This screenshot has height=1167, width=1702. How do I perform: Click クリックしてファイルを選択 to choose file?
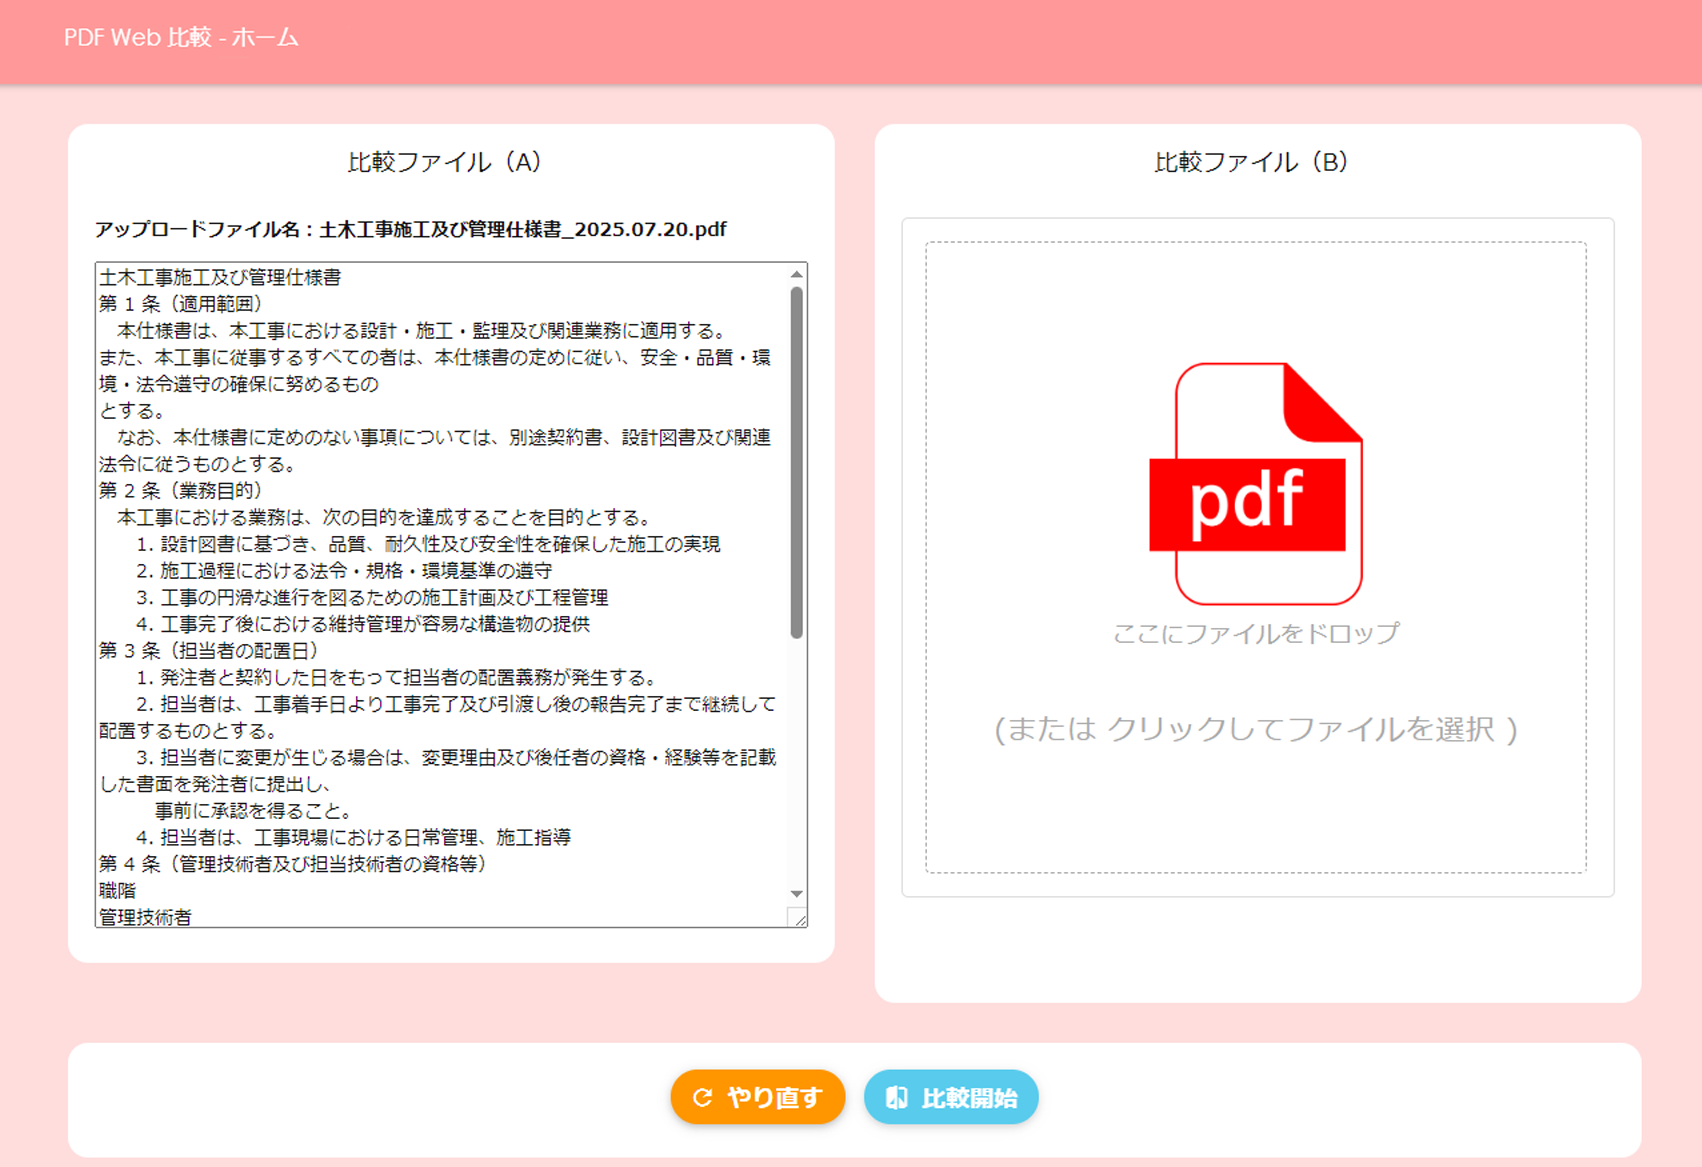coord(1256,729)
